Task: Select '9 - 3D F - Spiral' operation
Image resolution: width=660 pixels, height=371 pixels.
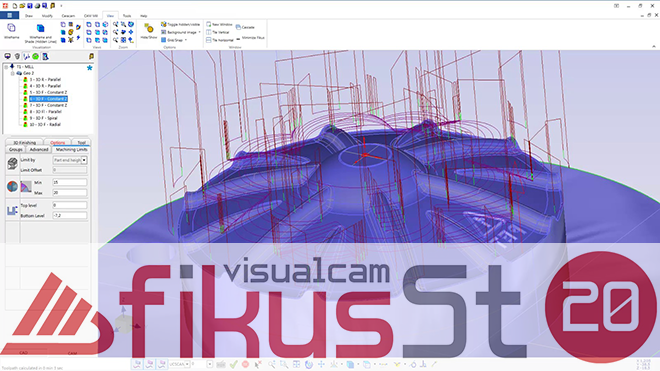Action: (43, 118)
